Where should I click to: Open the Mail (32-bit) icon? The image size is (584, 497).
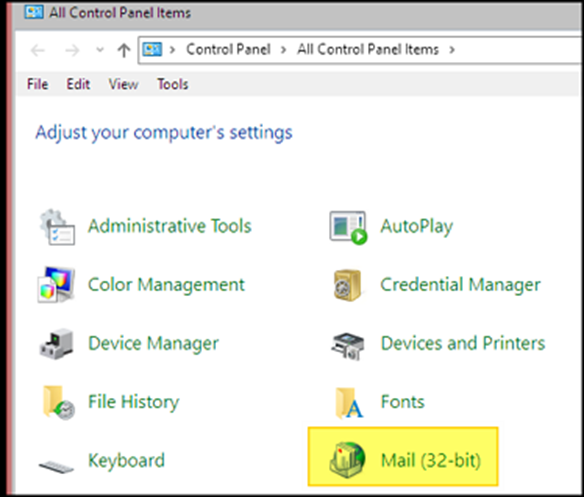(x=347, y=460)
